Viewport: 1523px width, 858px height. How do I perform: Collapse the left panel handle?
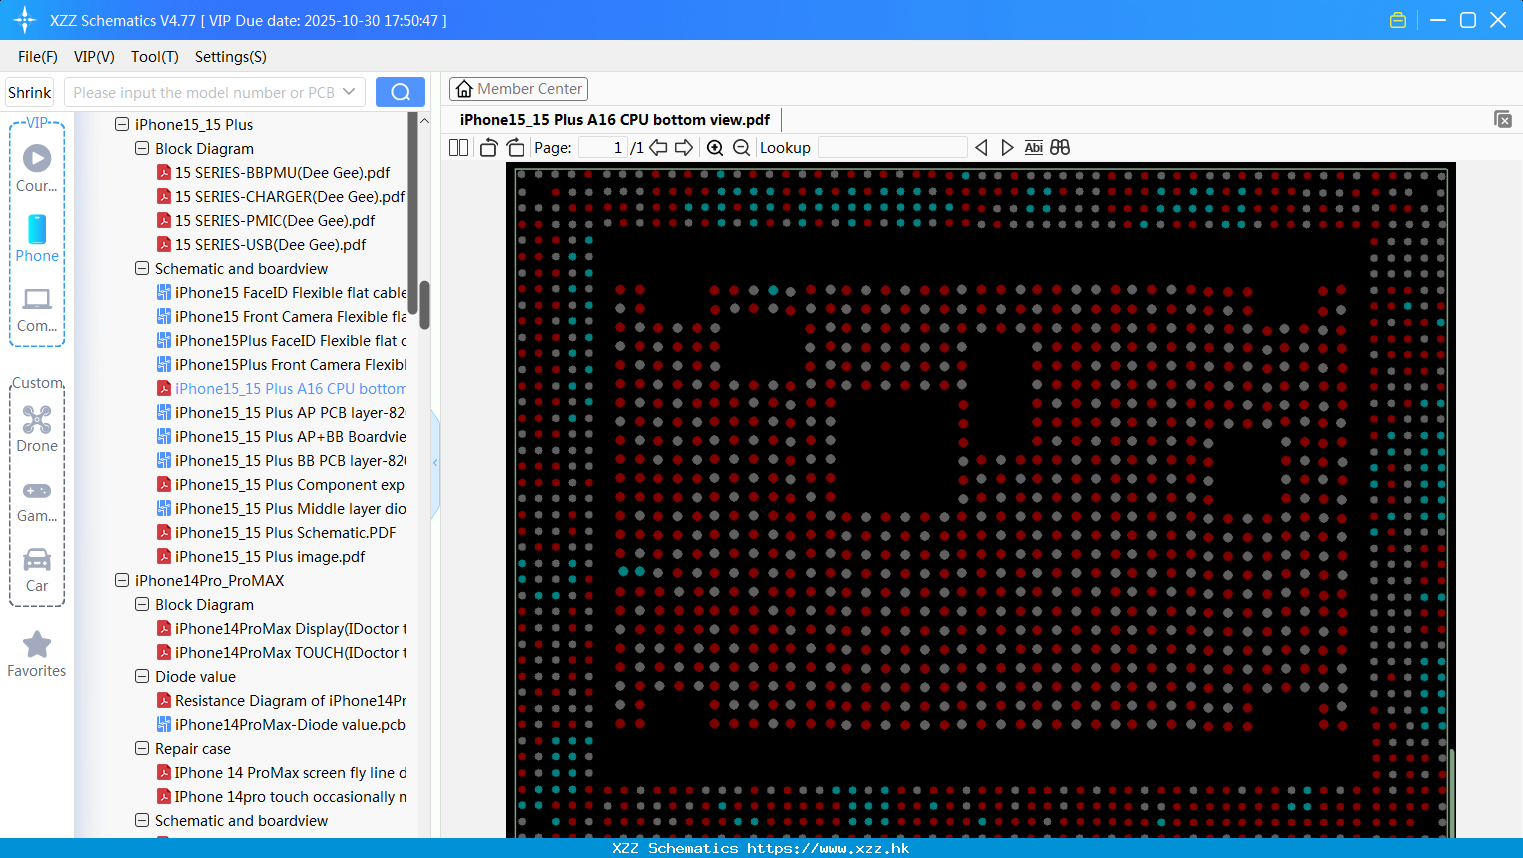pos(435,462)
